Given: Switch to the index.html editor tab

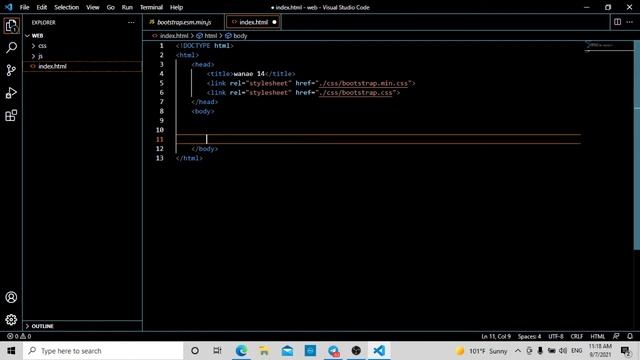Looking at the screenshot, I should (x=253, y=22).
